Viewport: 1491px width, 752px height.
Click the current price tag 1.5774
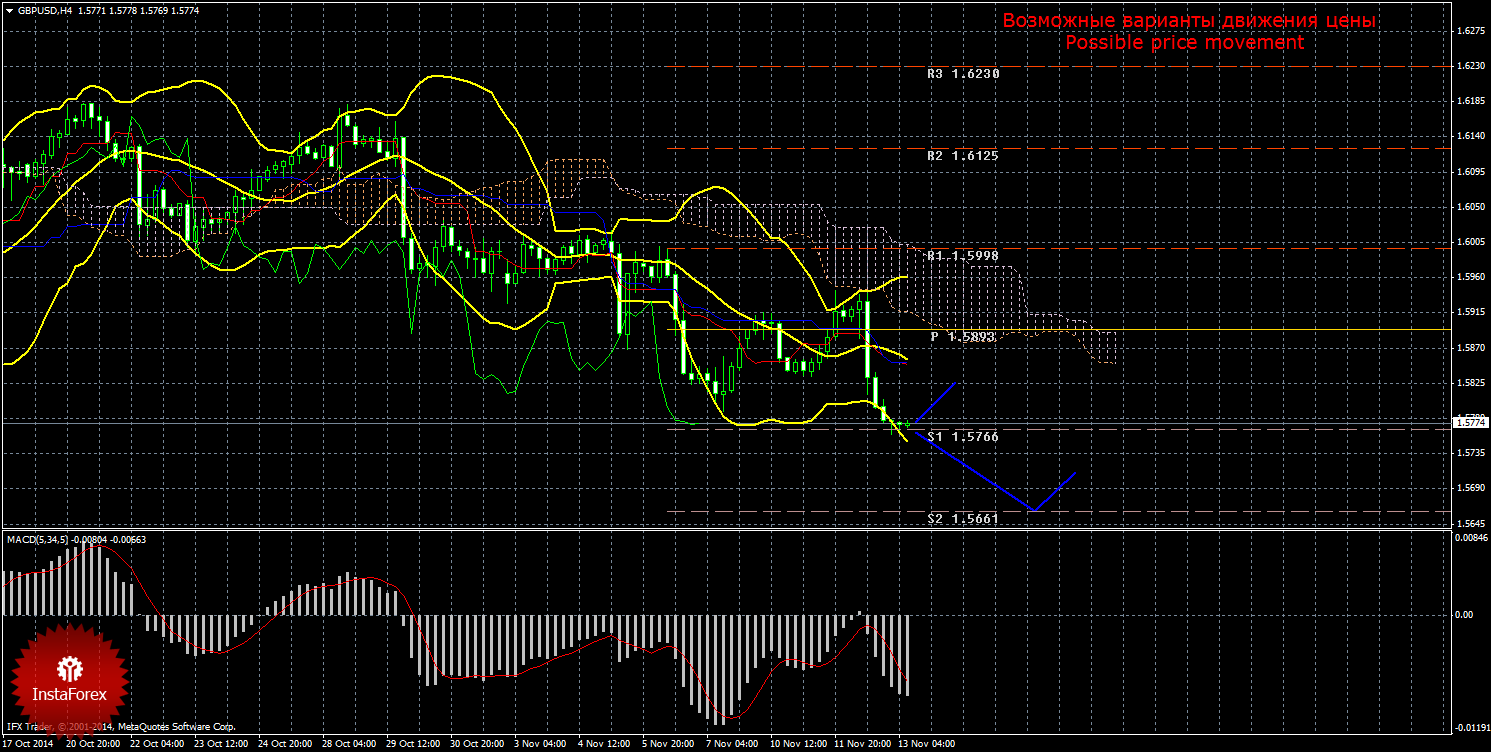coord(1469,423)
